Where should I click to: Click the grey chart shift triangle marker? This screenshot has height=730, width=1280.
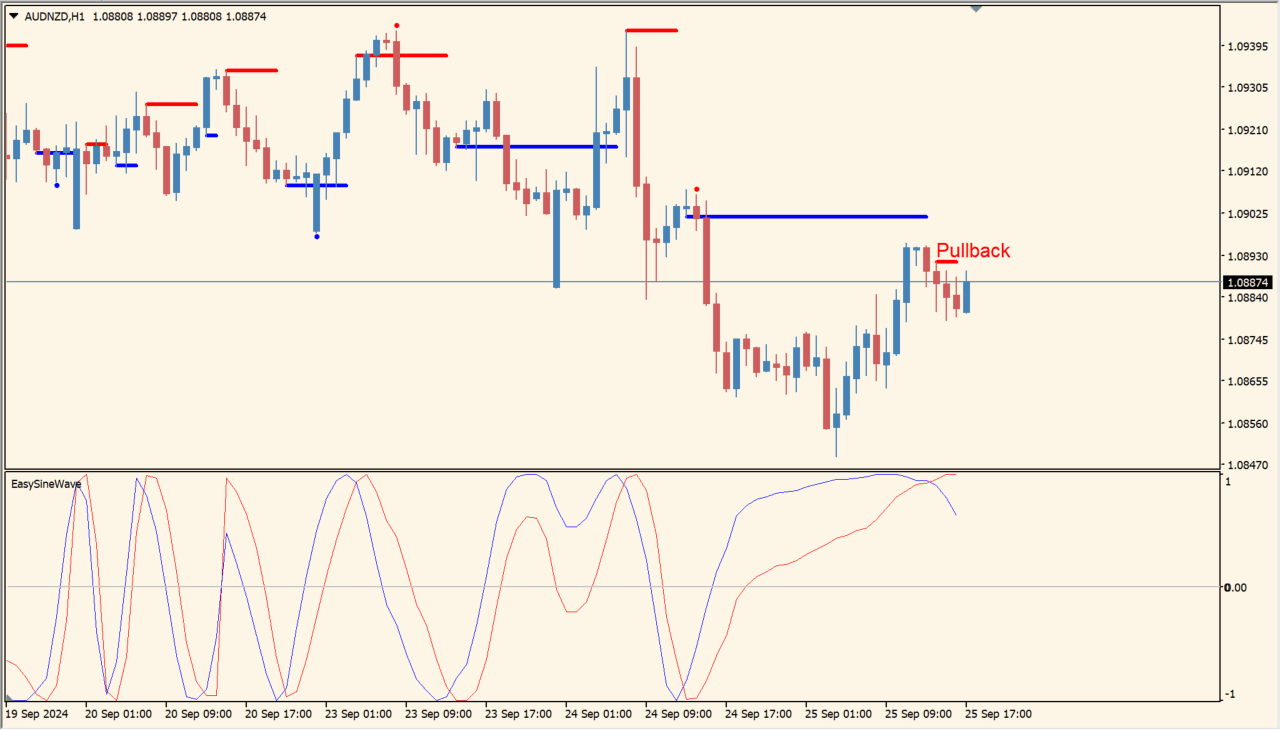[976, 9]
